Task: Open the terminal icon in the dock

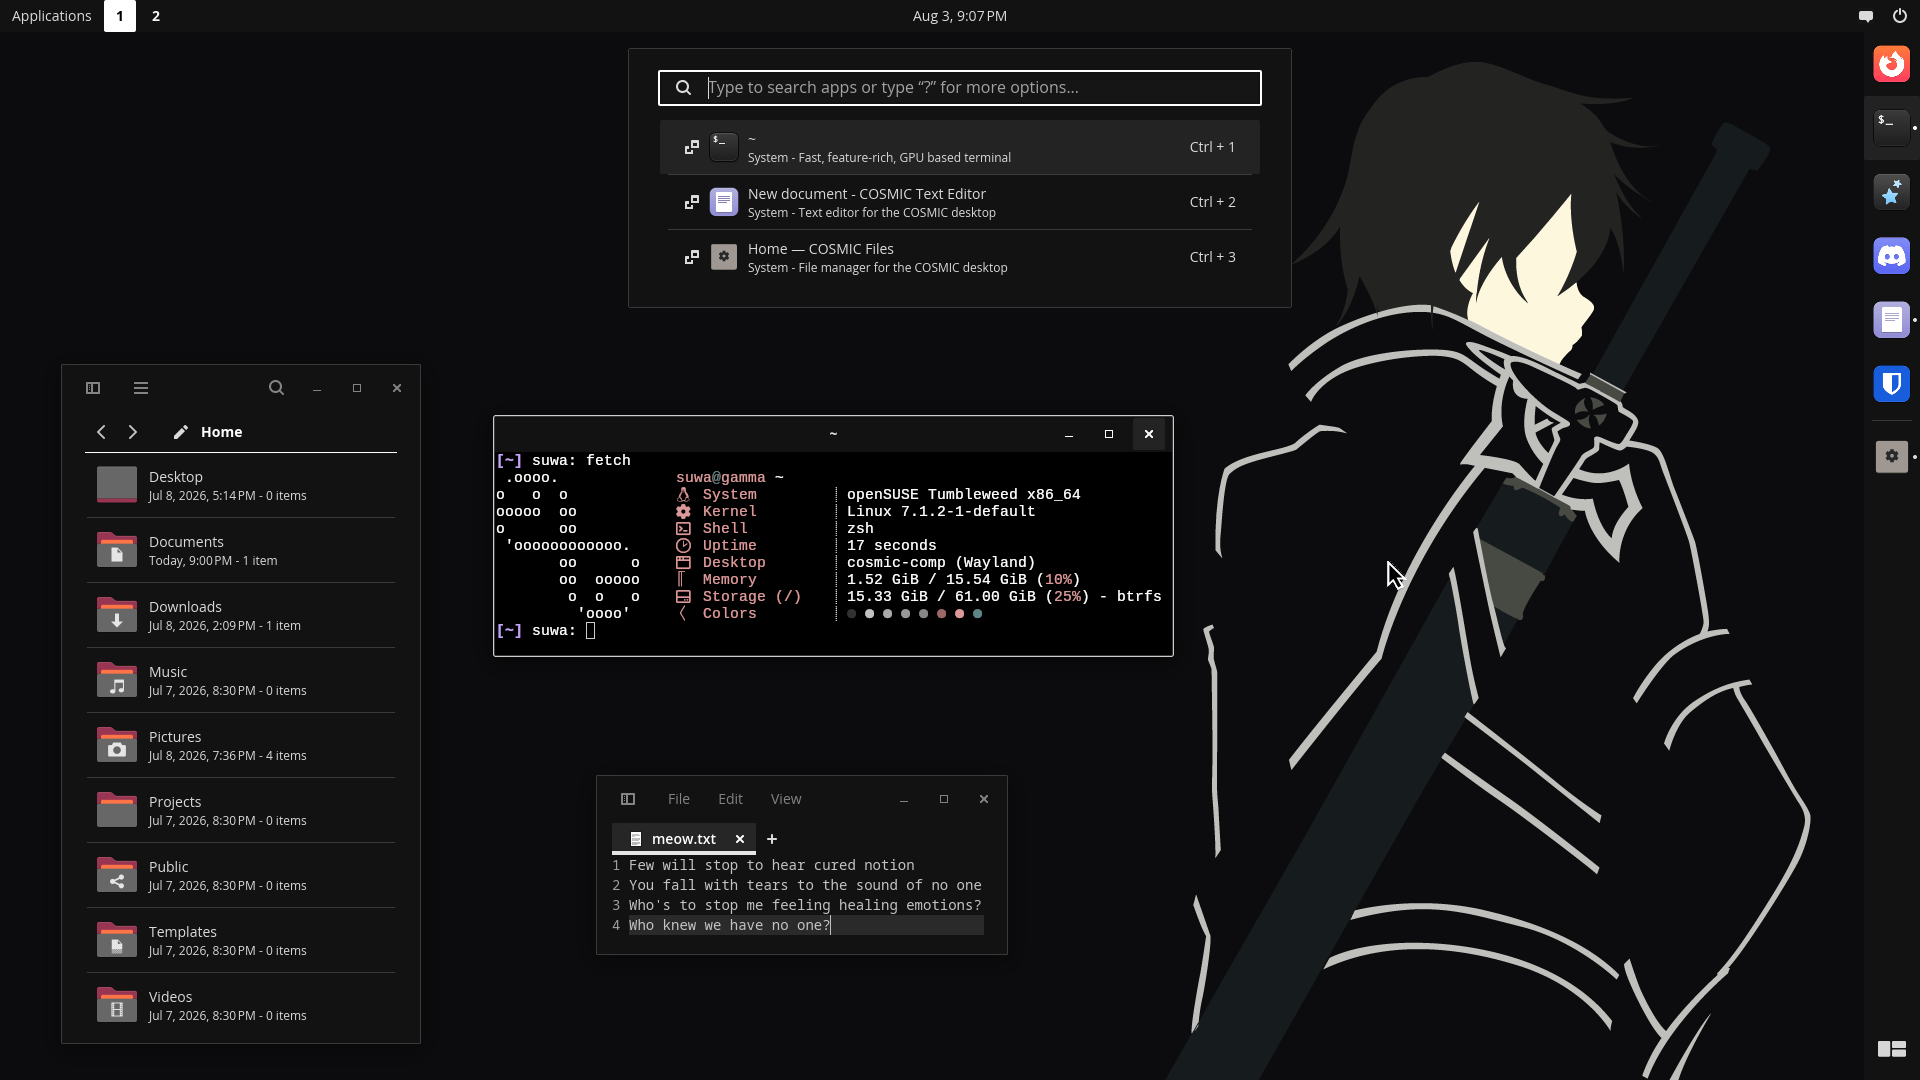Action: [x=1891, y=128]
